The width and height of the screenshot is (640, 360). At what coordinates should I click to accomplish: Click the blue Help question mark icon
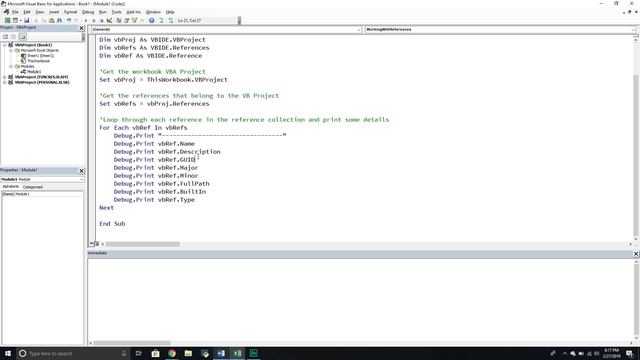click(x=151, y=20)
